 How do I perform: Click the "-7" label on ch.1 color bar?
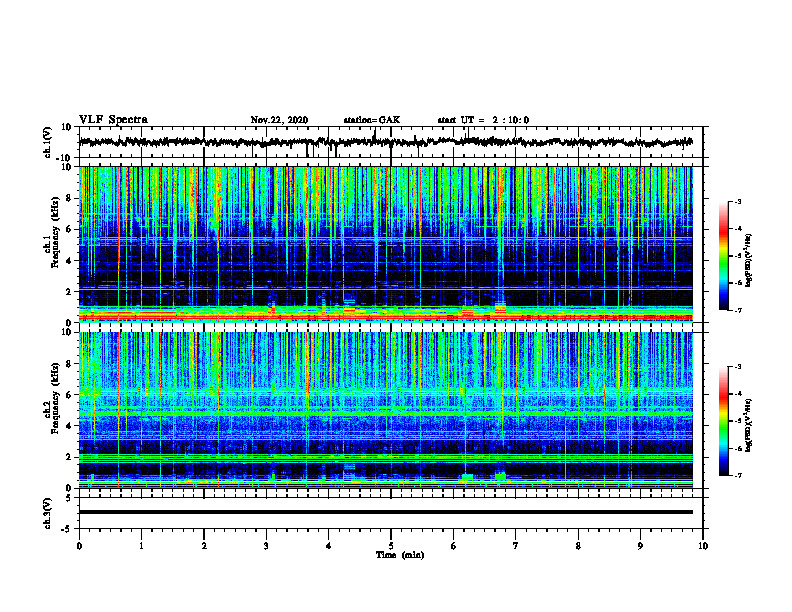coord(737,310)
